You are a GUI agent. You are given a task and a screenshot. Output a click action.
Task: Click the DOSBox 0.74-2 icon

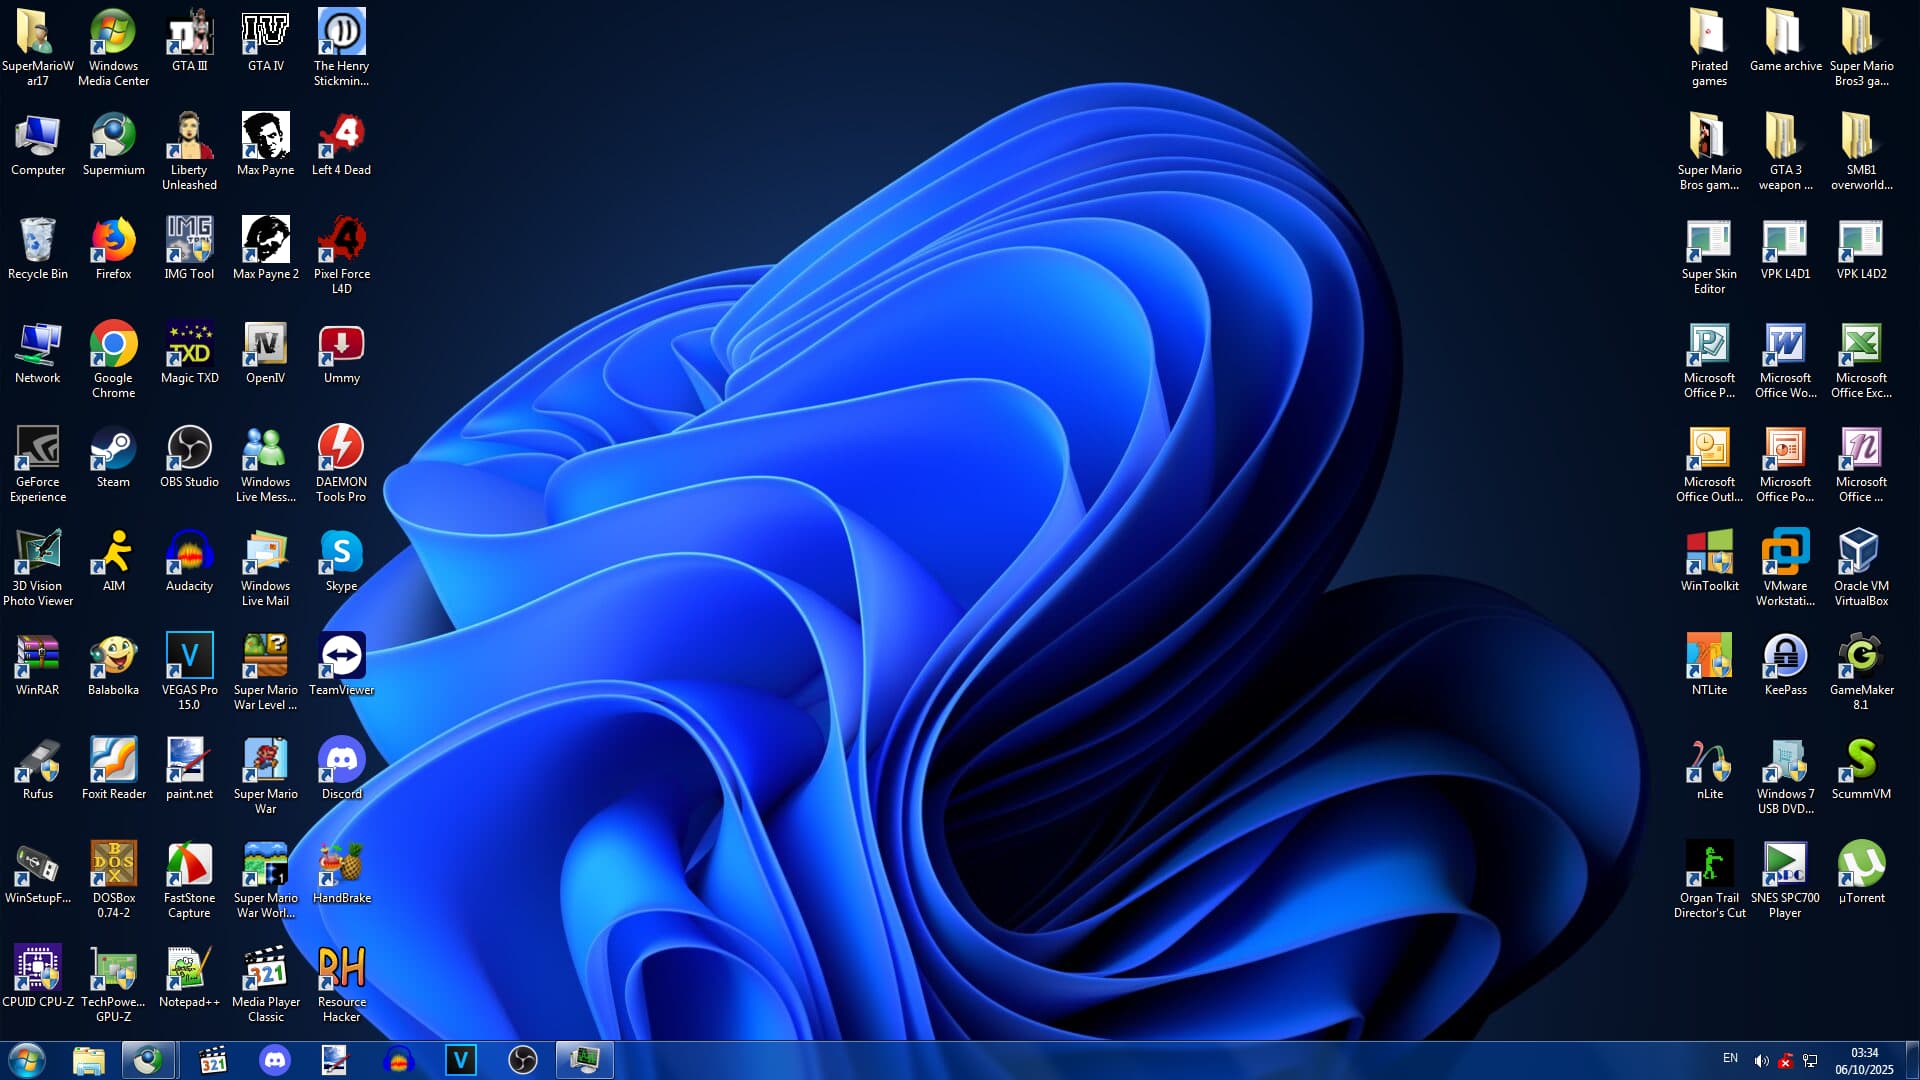[x=113, y=881]
